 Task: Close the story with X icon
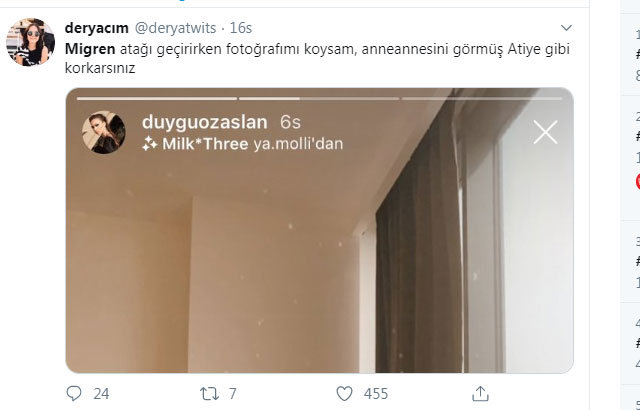(x=545, y=132)
